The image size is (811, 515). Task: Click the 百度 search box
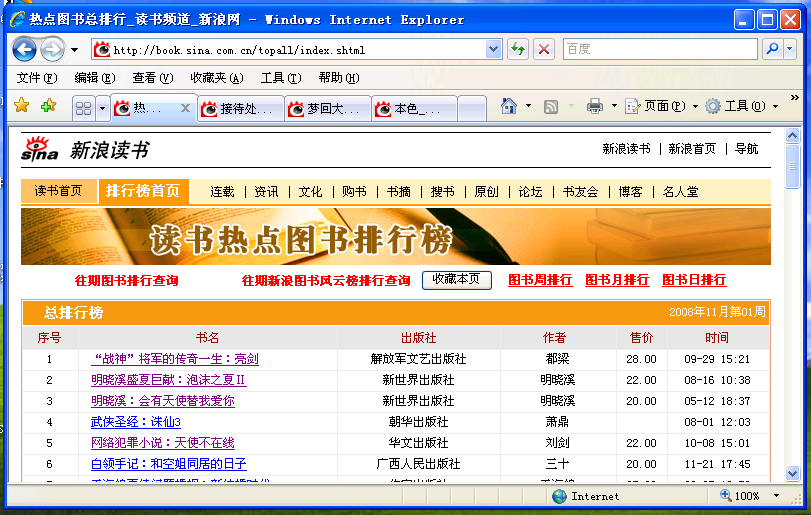660,49
